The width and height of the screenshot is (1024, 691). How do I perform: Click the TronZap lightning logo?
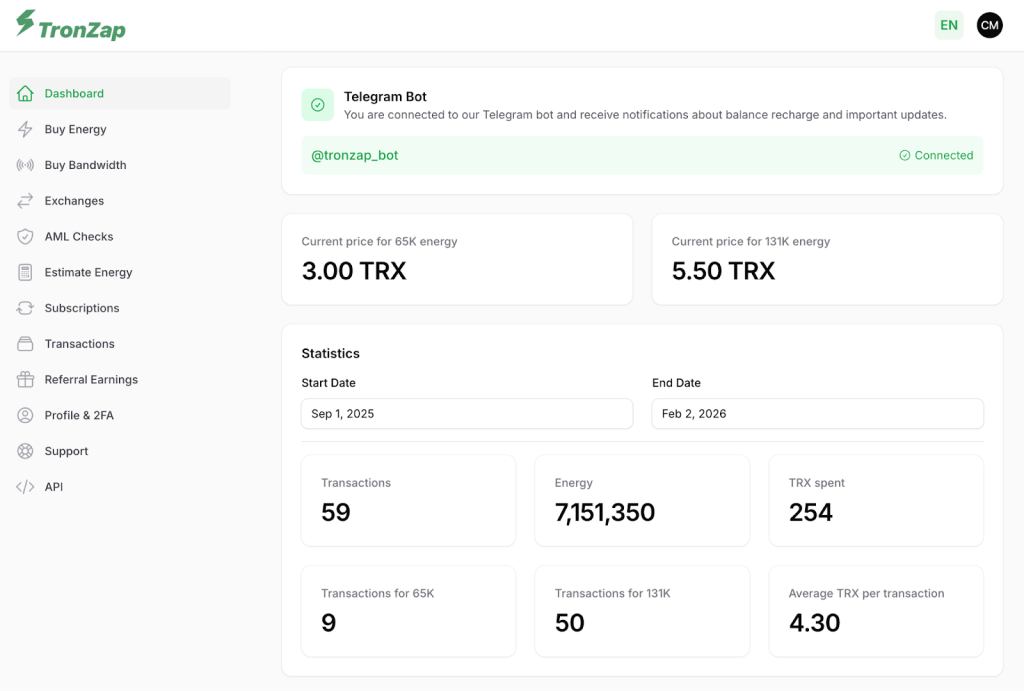point(26,24)
